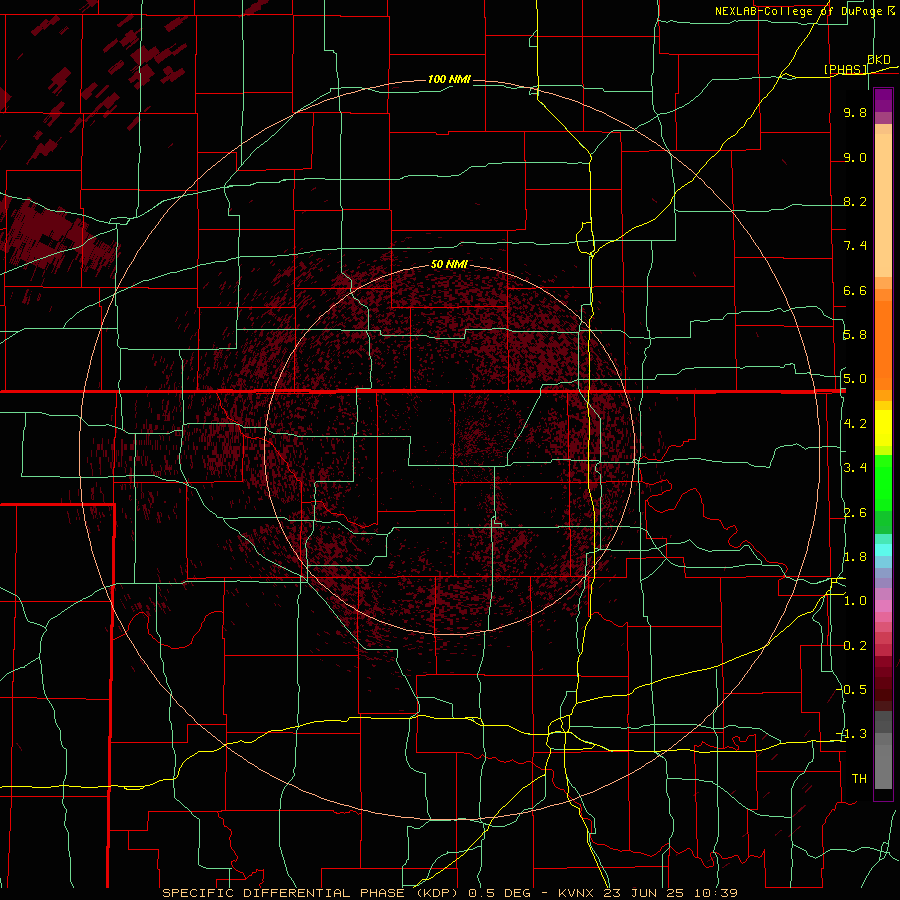This screenshot has height=900, width=900.
Task: Click the "100 NMI" range ring label
Action: tap(449, 79)
